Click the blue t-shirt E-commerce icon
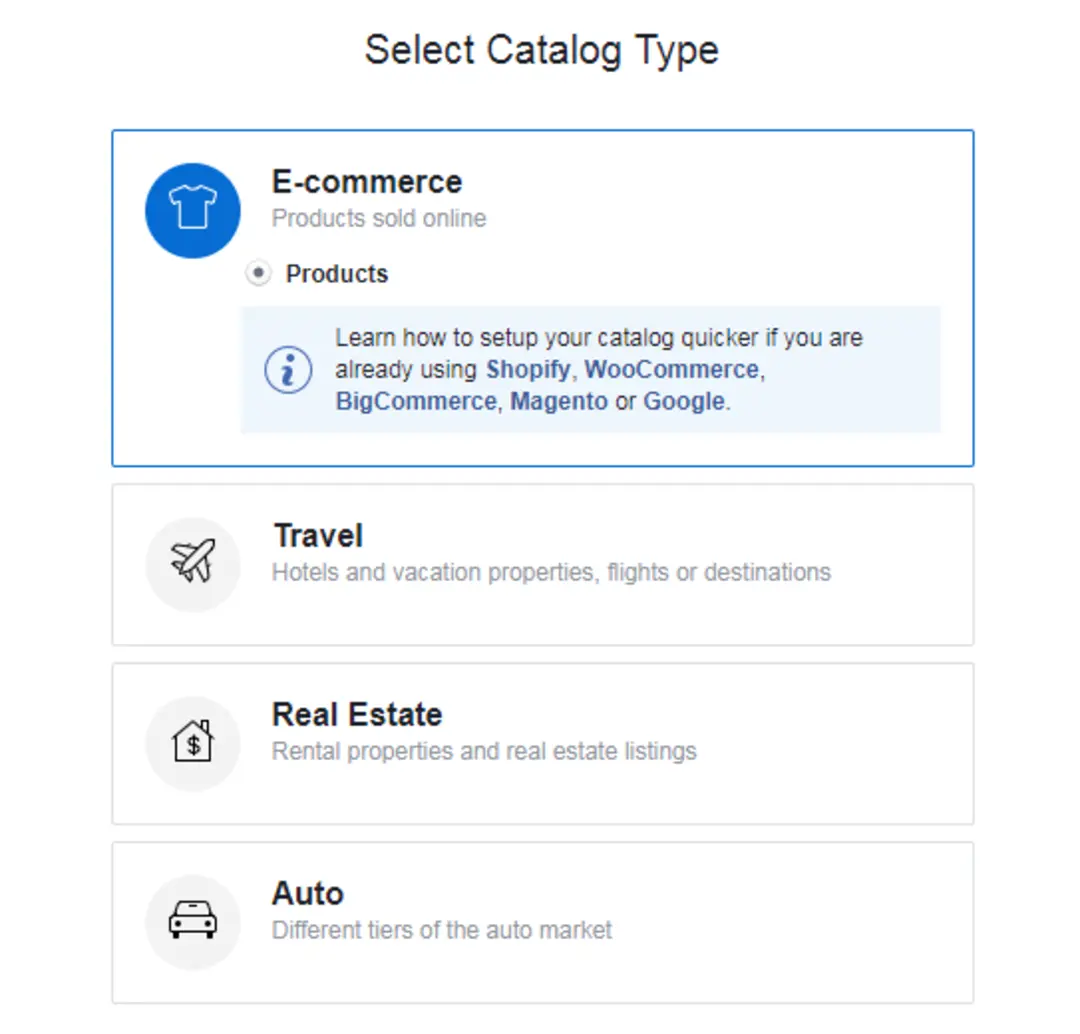This screenshot has height=1034, width=1080. 193,211
